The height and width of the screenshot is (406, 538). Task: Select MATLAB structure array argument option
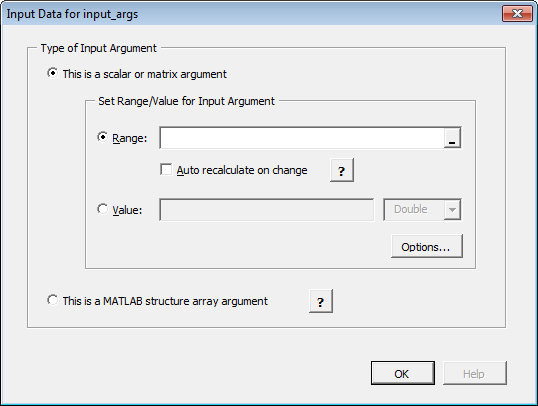(x=53, y=300)
